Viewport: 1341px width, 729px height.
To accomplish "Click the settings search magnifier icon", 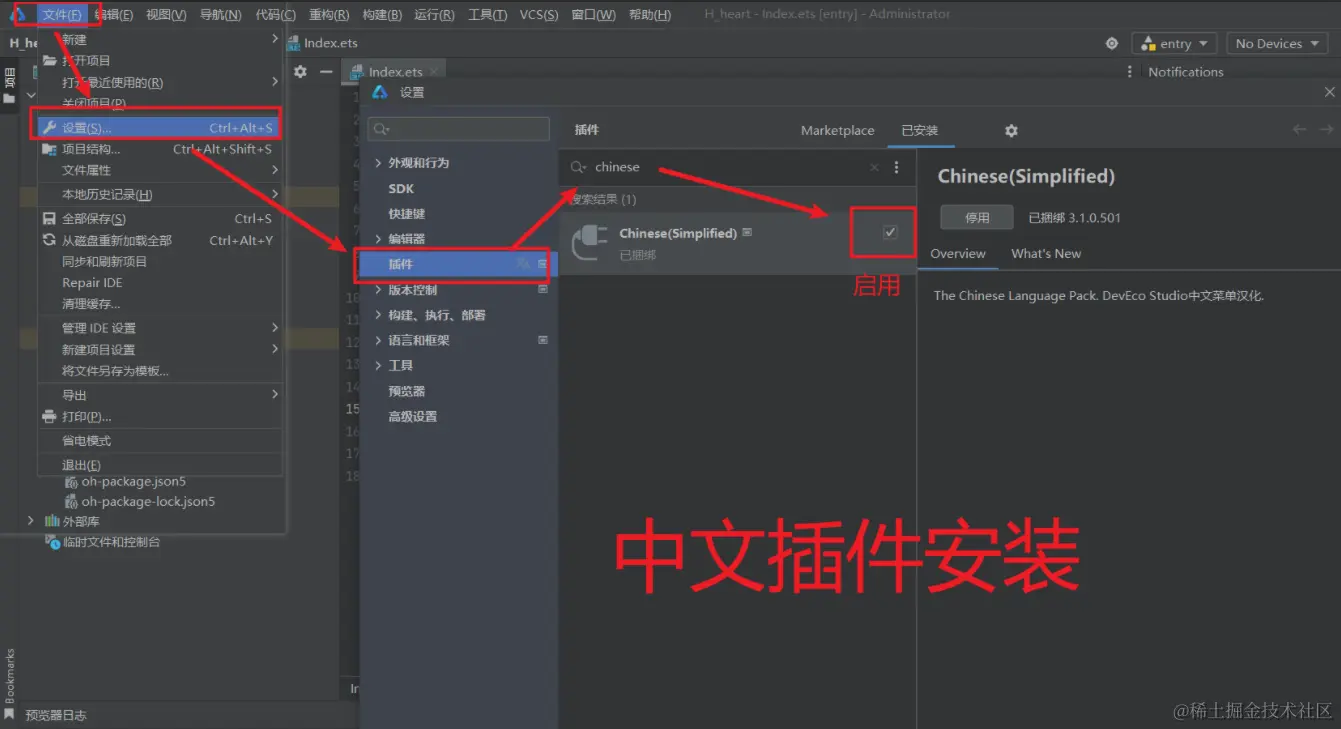I will (381, 129).
